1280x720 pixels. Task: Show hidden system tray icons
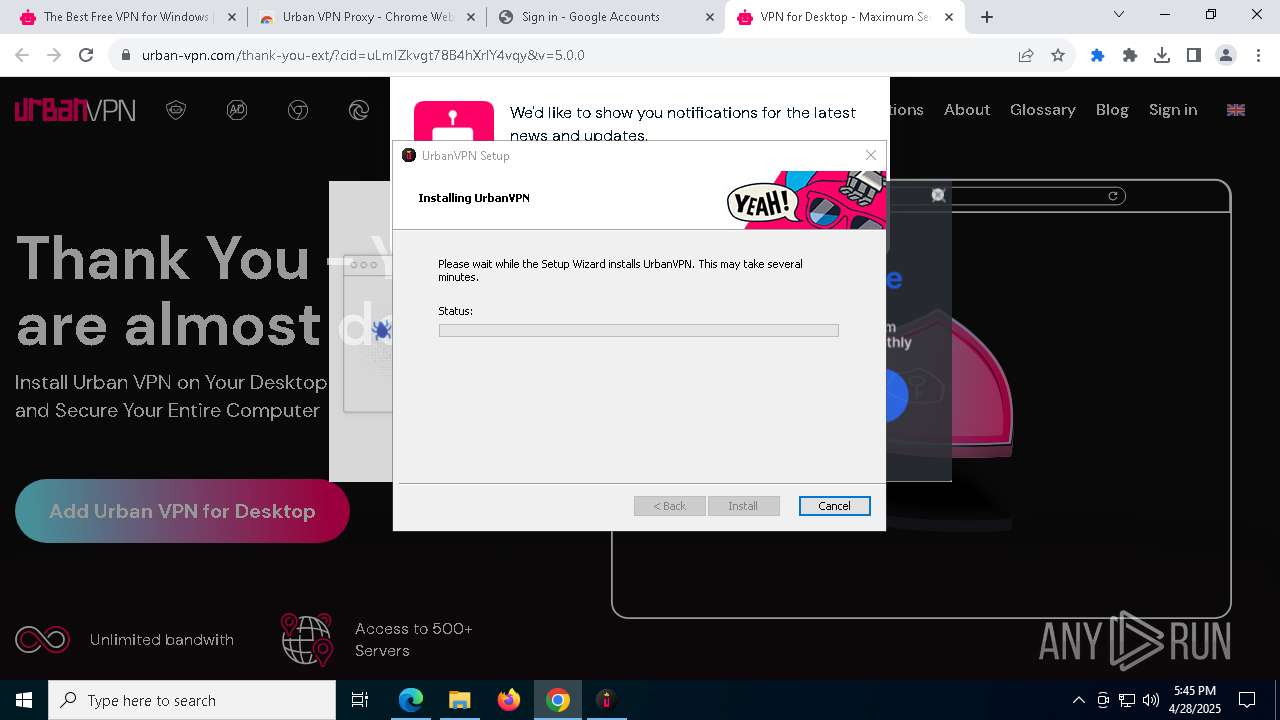click(x=1078, y=700)
